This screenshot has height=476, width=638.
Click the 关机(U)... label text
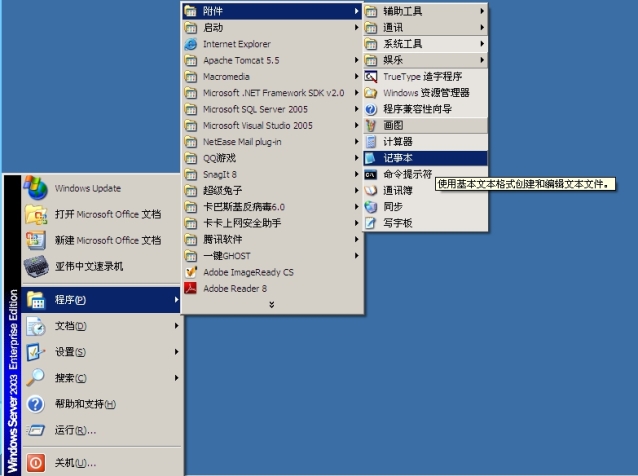click(x=75, y=463)
